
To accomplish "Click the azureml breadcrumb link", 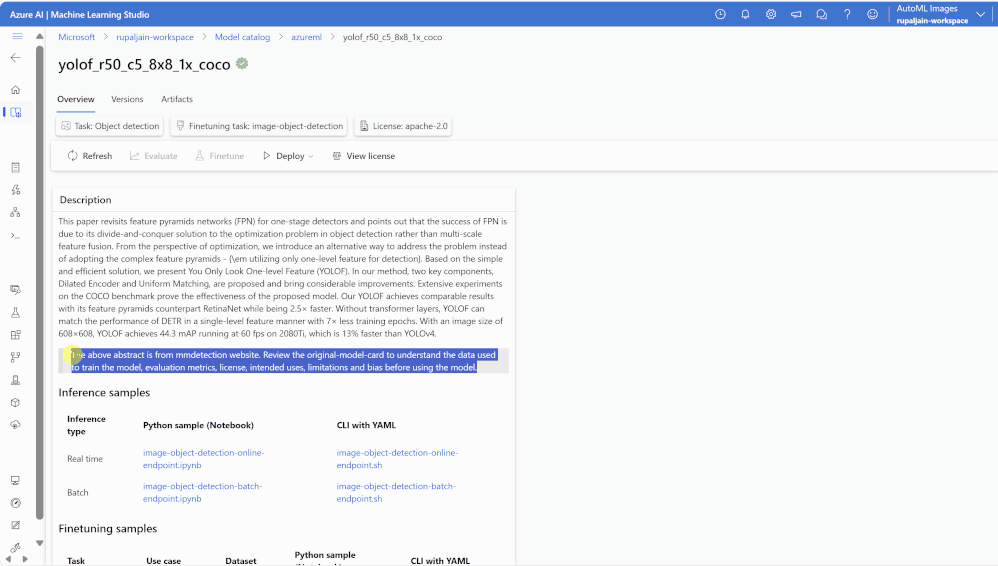I will (307, 37).
